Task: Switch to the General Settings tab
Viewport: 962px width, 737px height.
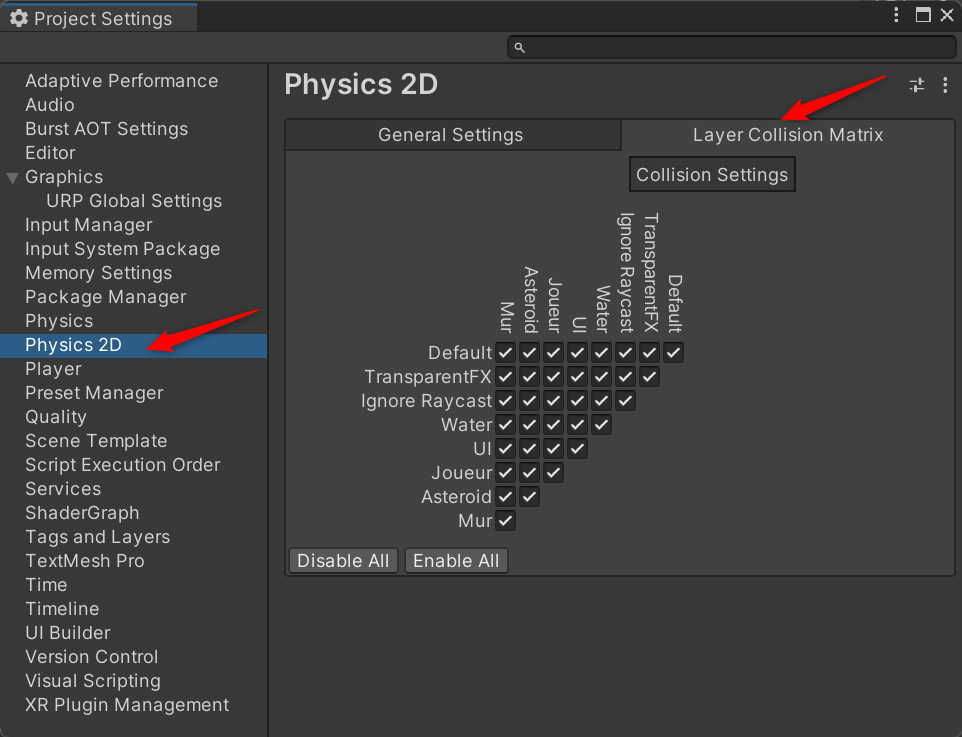Action: point(452,134)
